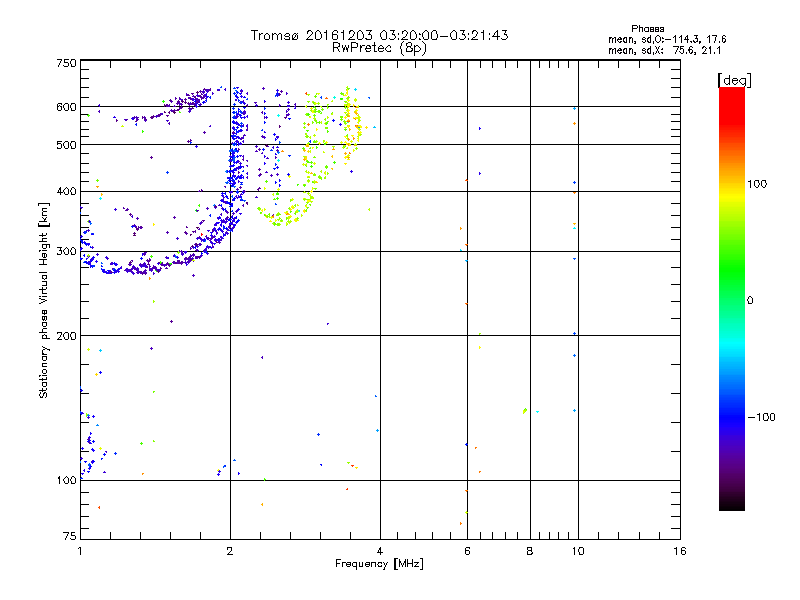Click the y-axis tick label '300'
The width and height of the screenshot is (800, 600).
(66, 252)
